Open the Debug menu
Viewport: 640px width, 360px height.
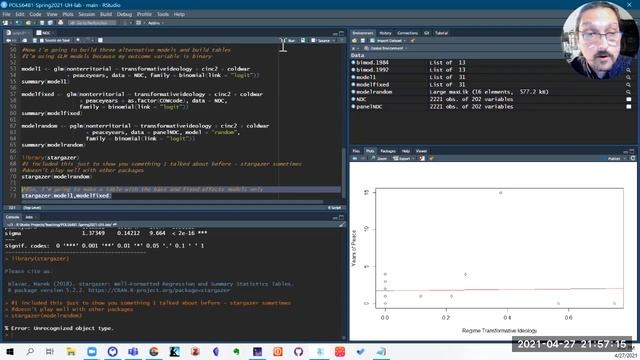(x=124, y=14)
